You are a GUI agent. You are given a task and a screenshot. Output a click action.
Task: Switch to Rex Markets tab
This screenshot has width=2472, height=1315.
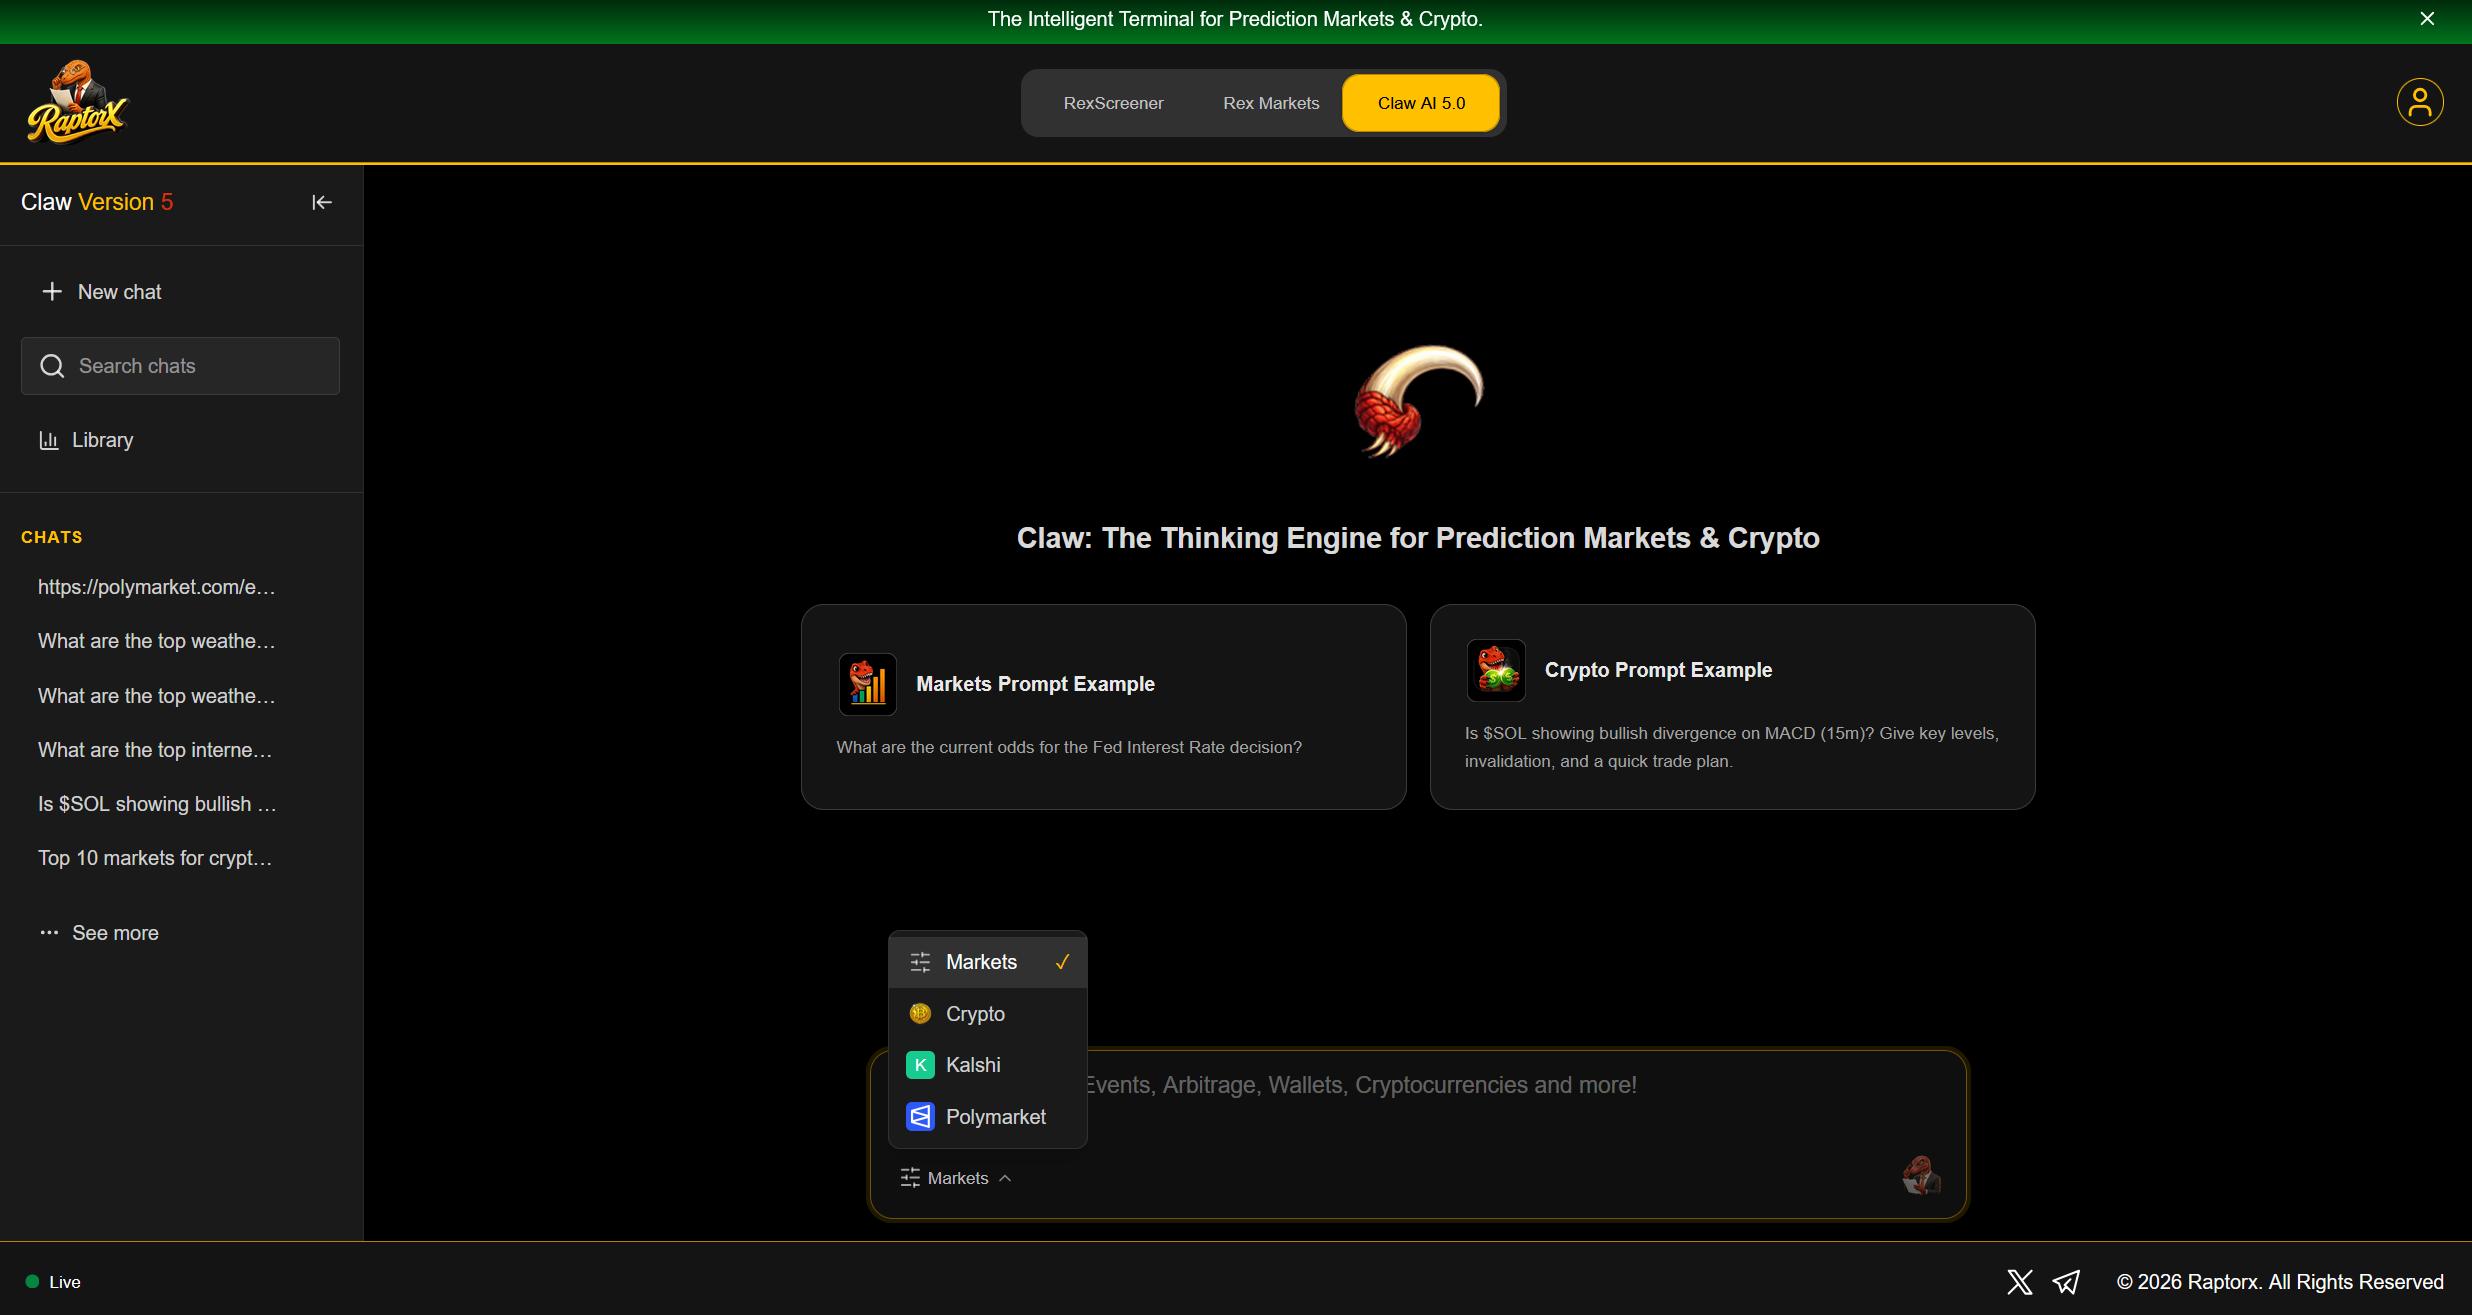coord(1271,103)
